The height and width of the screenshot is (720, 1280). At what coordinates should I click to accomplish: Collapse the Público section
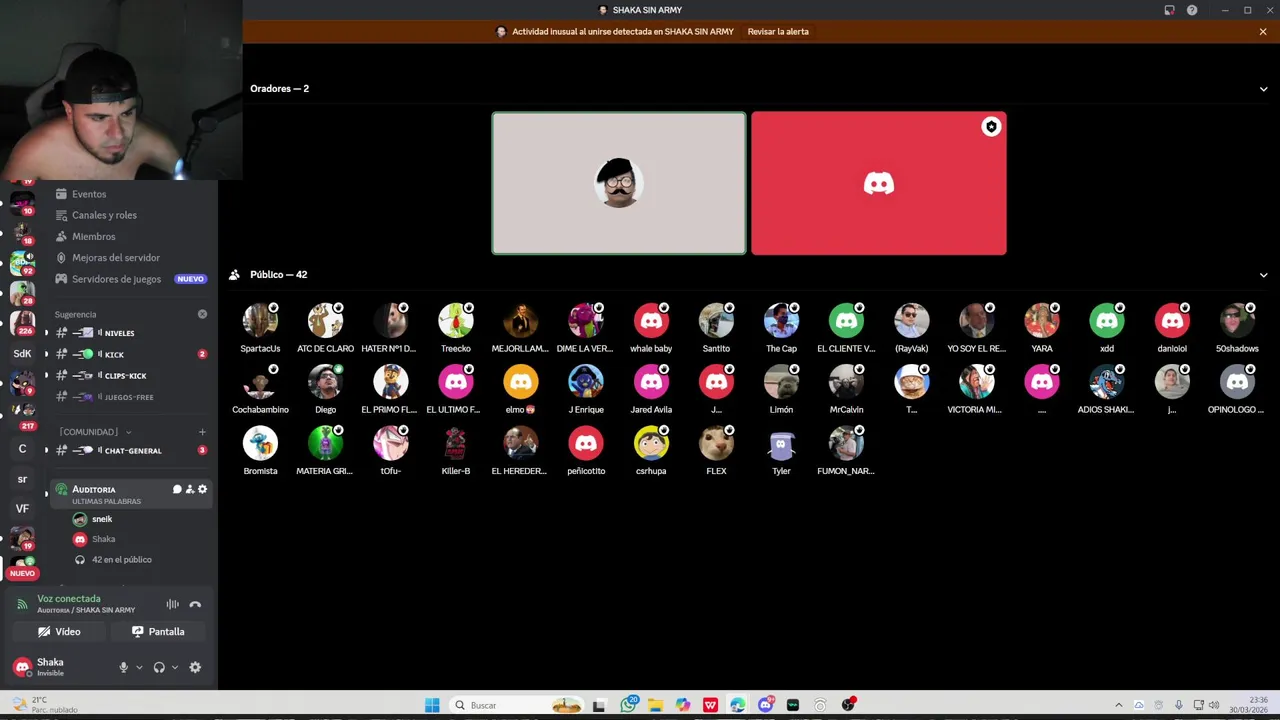pos(1263,275)
